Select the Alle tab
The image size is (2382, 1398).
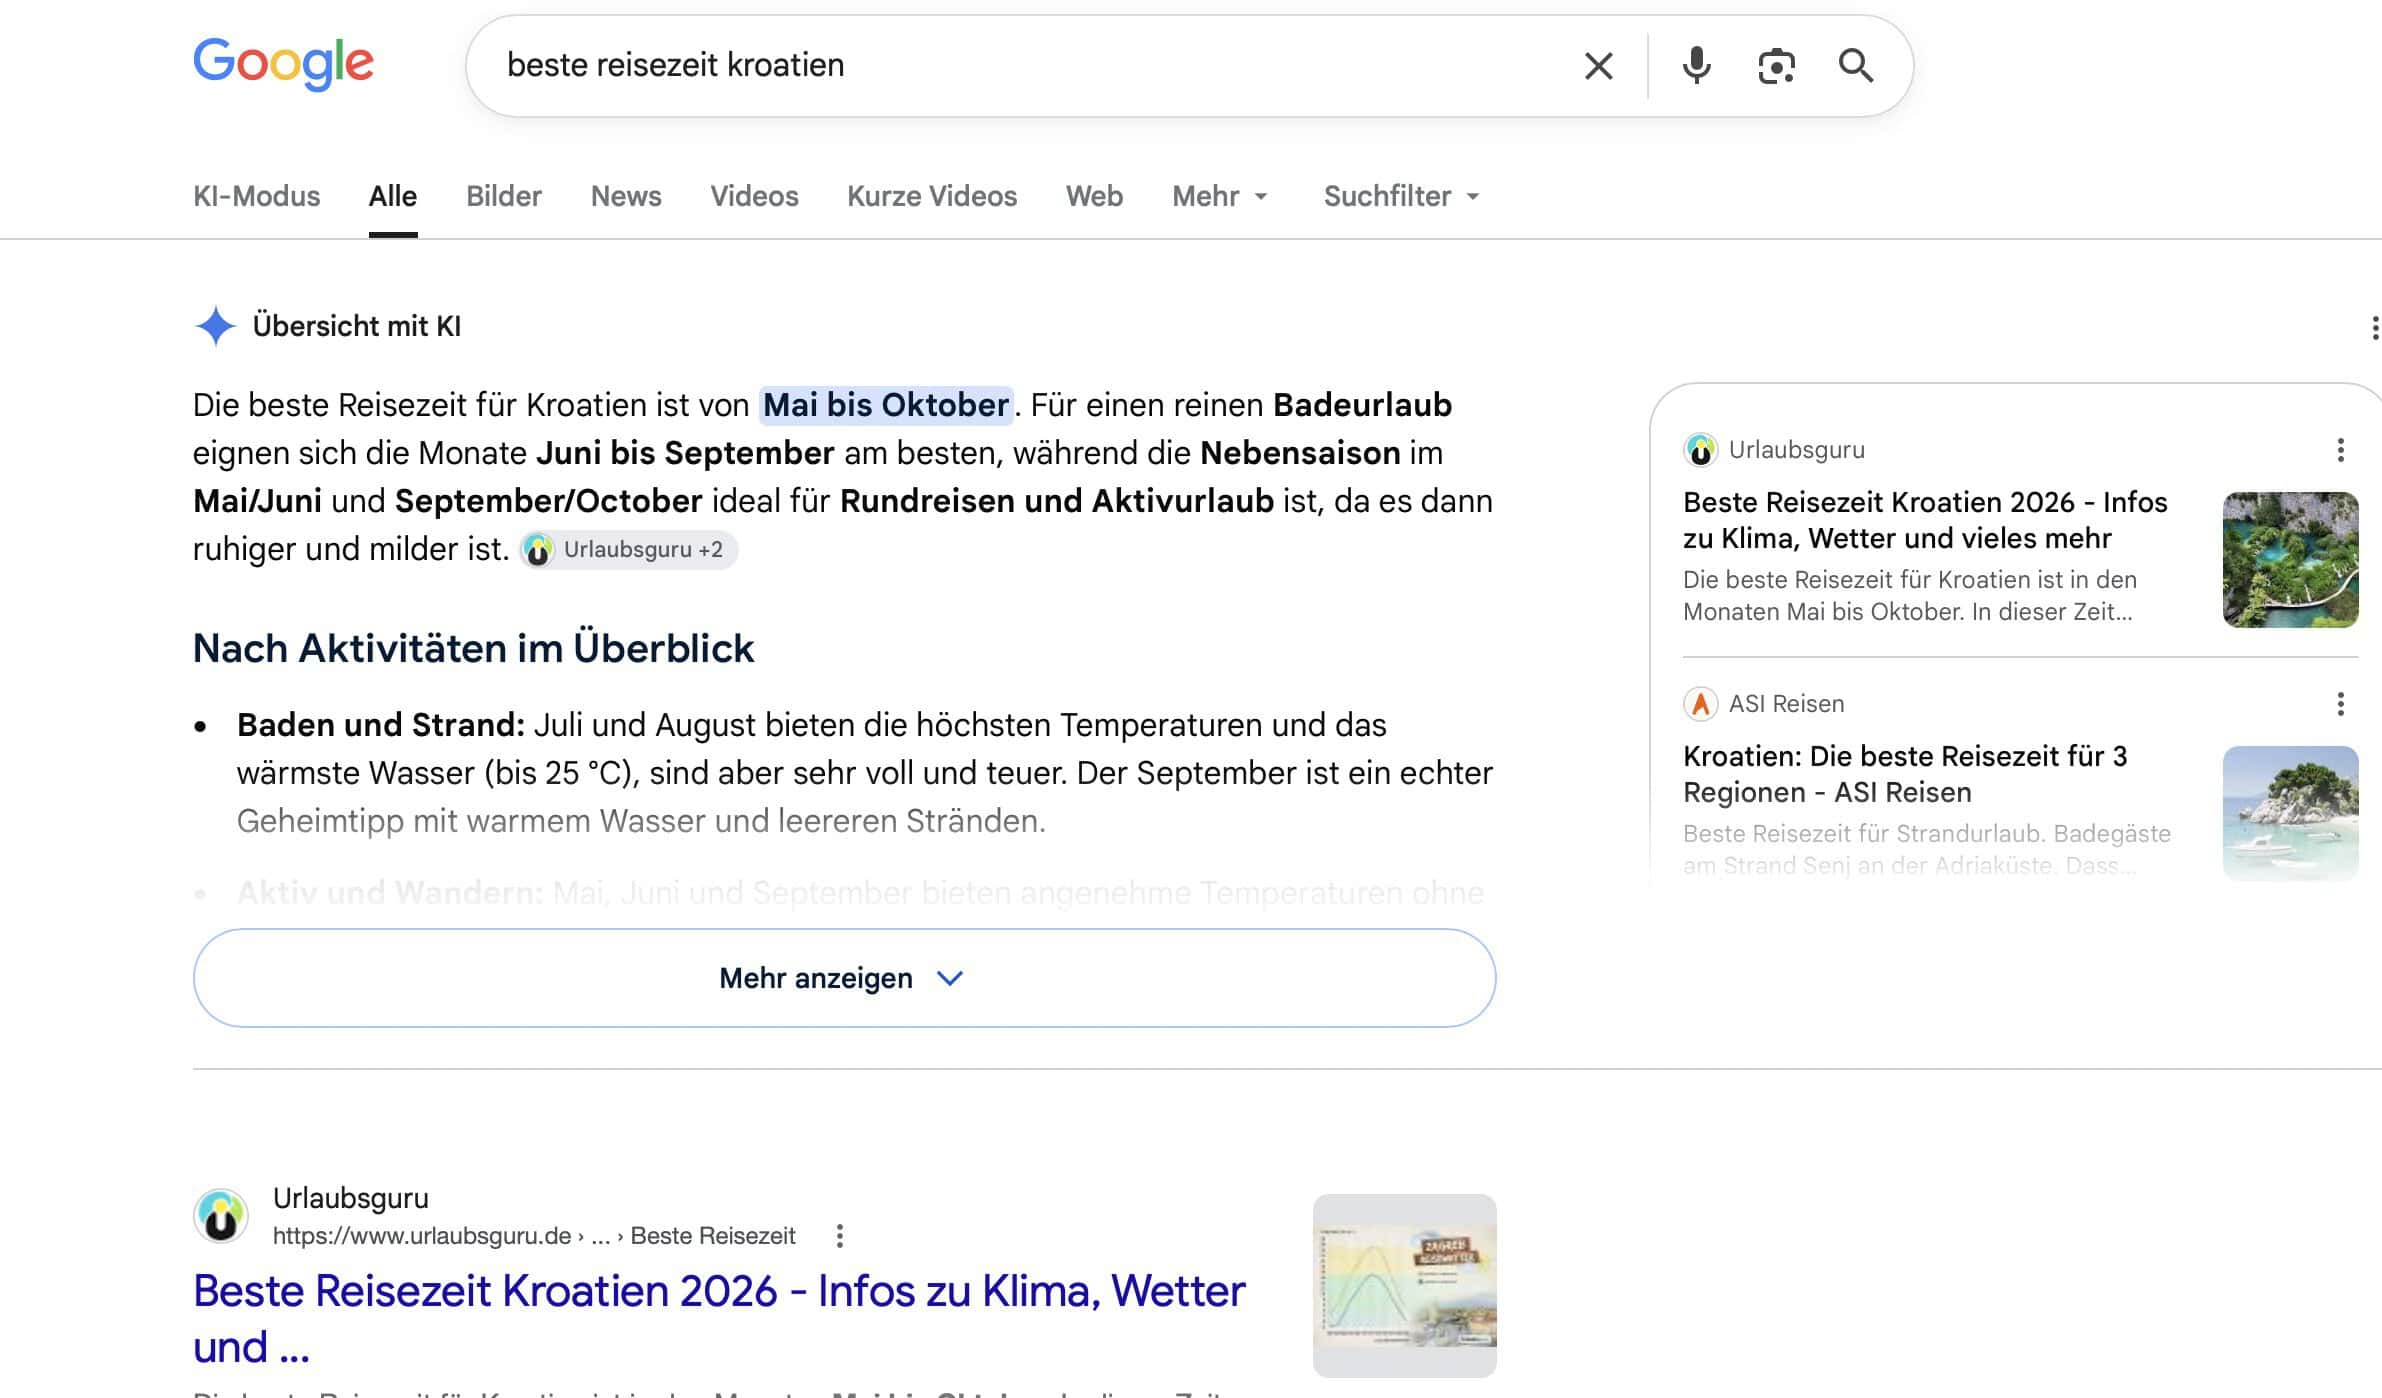(x=393, y=196)
